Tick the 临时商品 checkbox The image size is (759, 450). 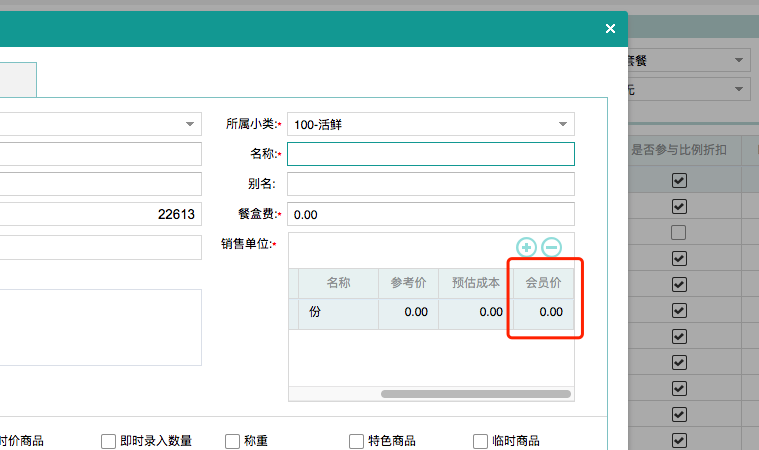pos(481,441)
